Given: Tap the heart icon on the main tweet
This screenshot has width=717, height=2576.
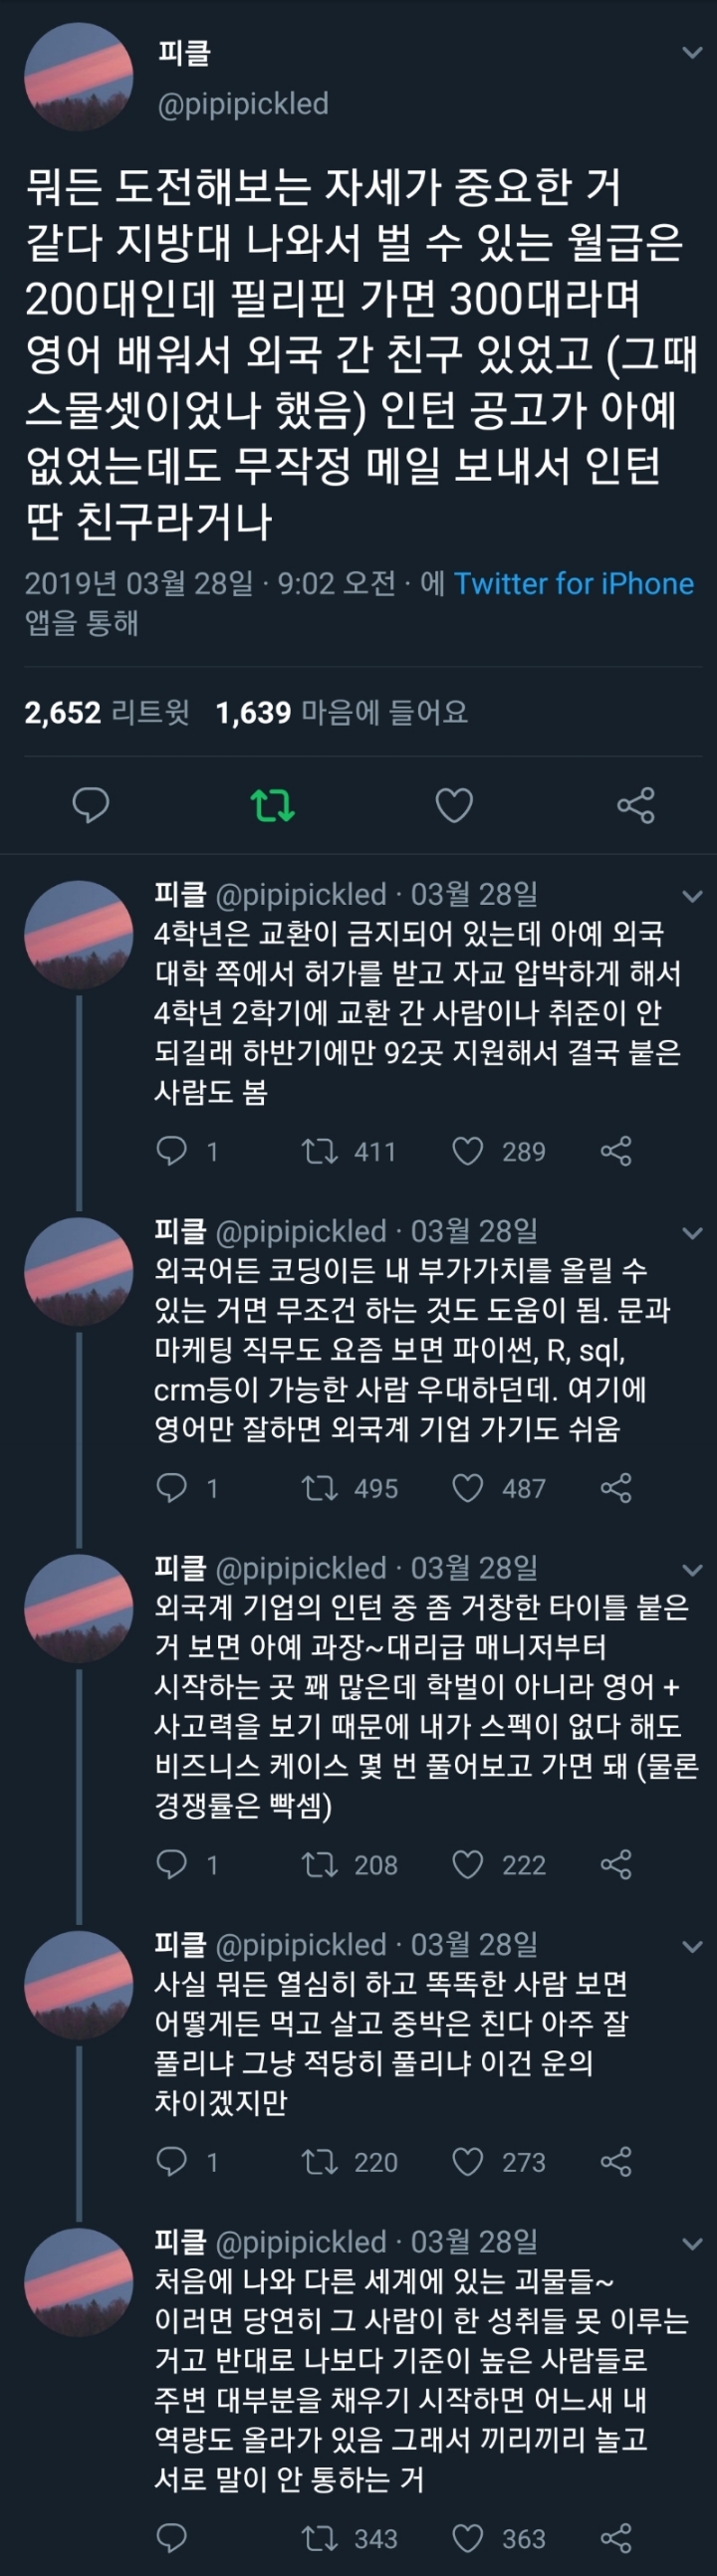Looking at the screenshot, I should 455,803.
